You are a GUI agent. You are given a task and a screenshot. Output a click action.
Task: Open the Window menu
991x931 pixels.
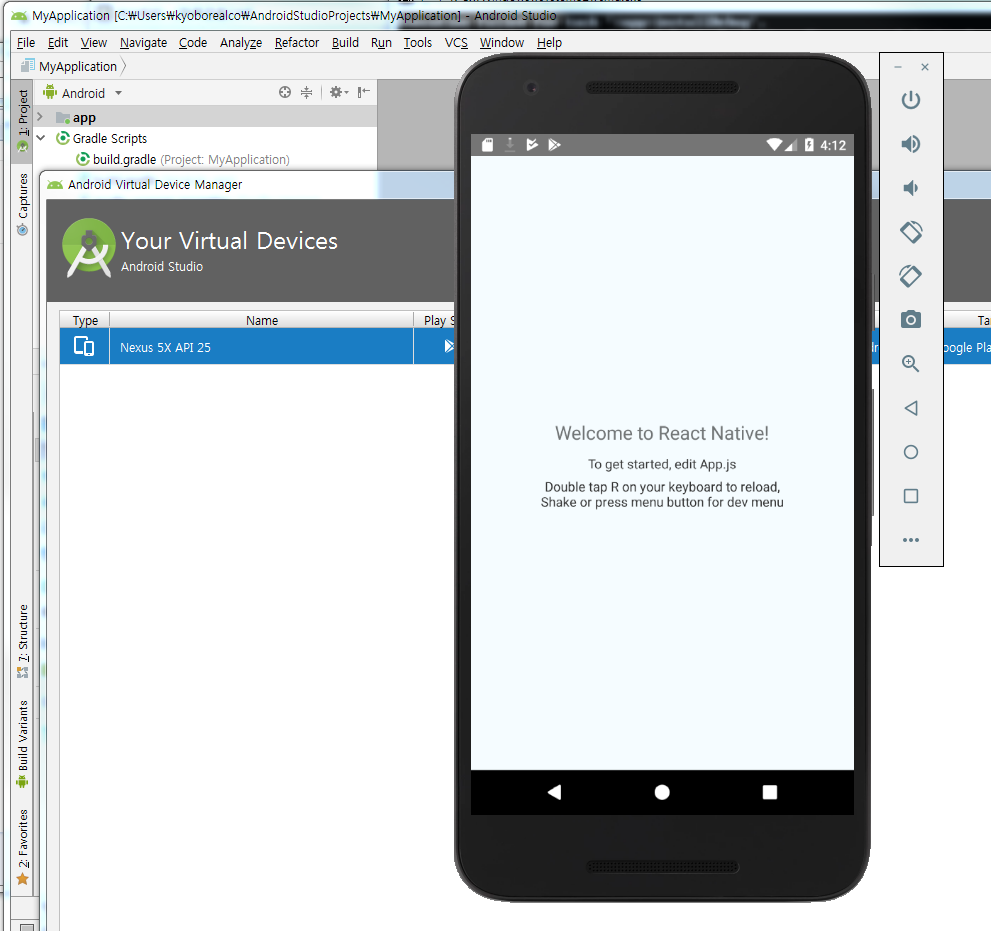(x=502, y=42)
